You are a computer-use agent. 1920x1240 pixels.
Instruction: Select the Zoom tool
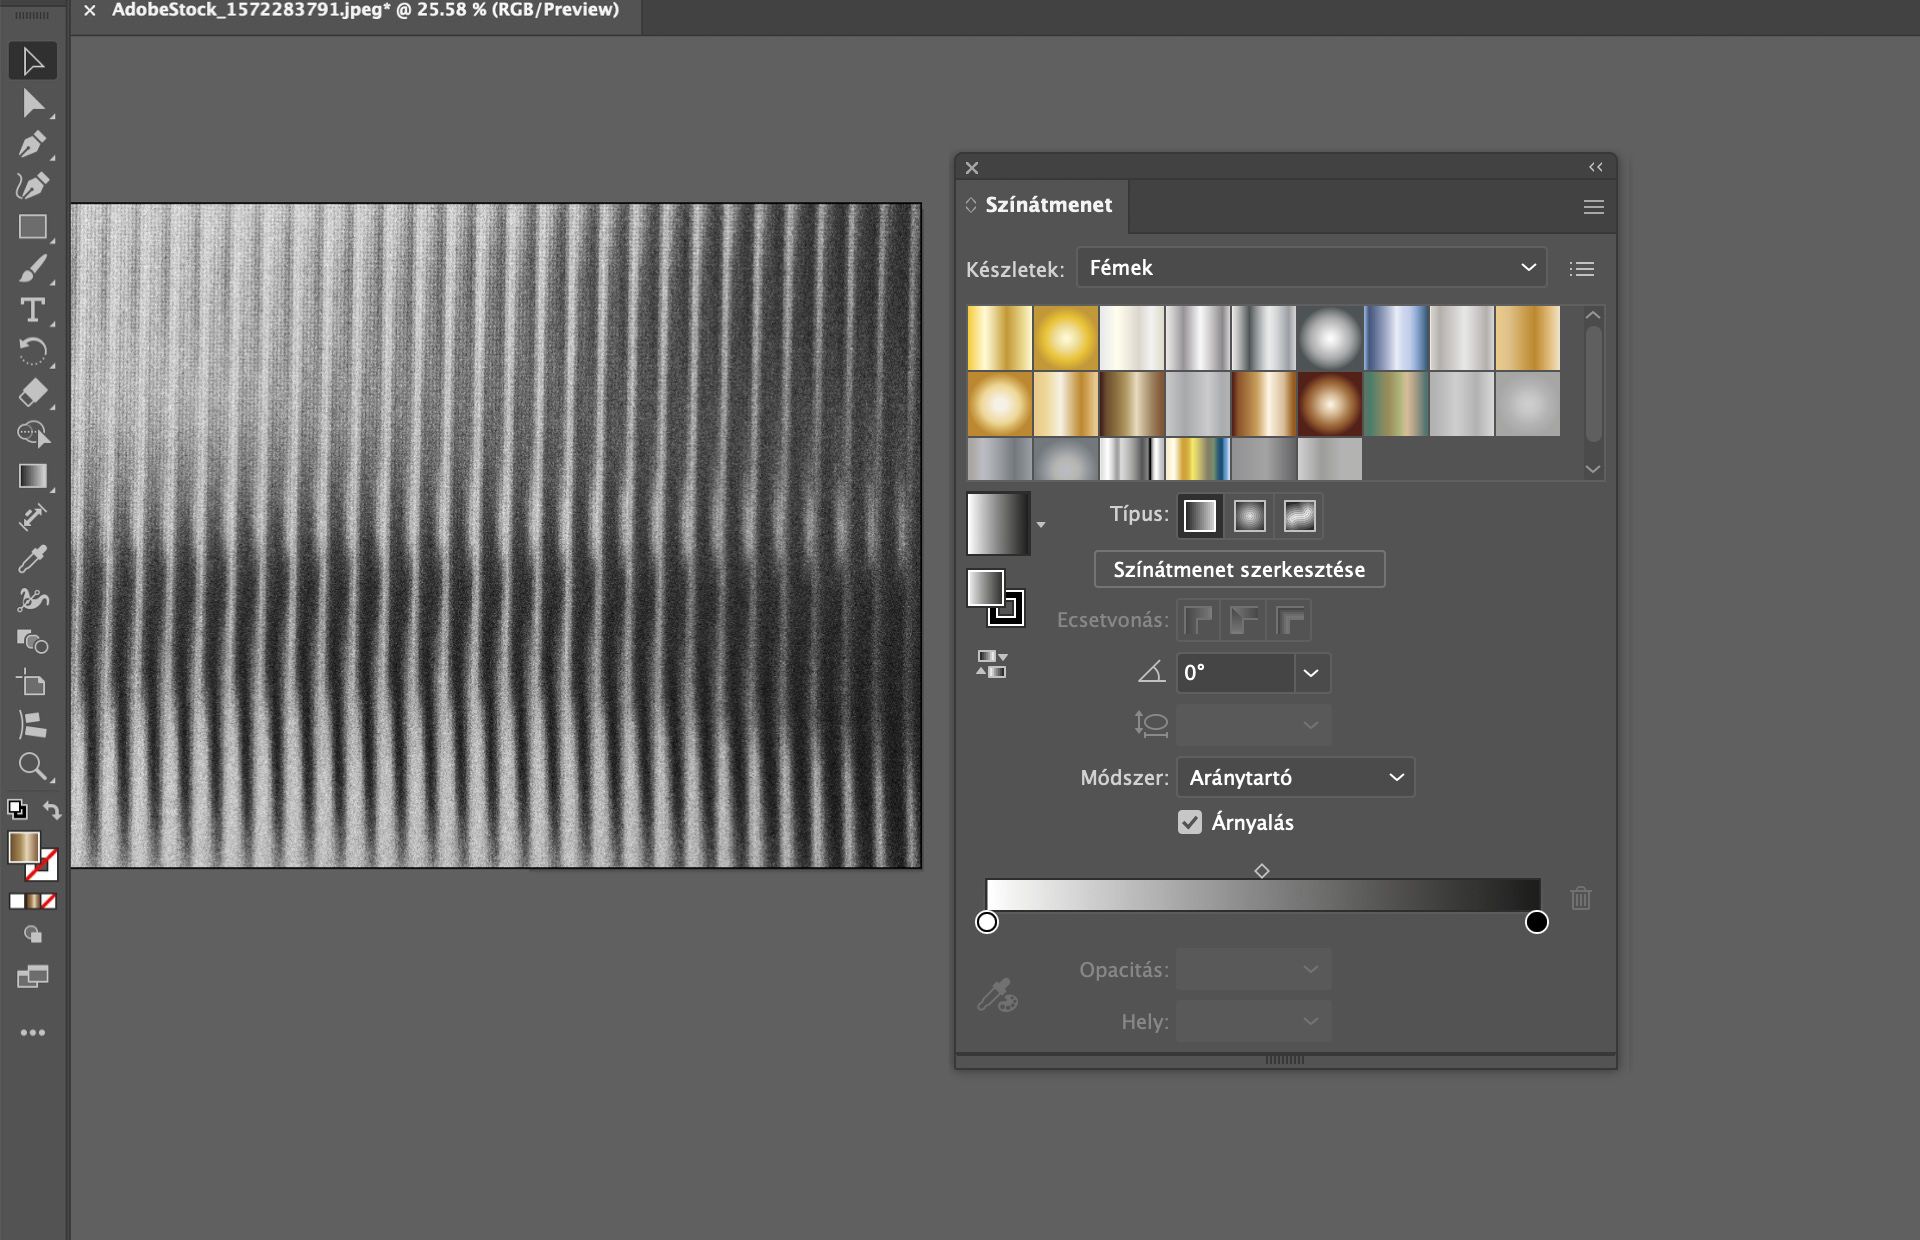point(32,767)
